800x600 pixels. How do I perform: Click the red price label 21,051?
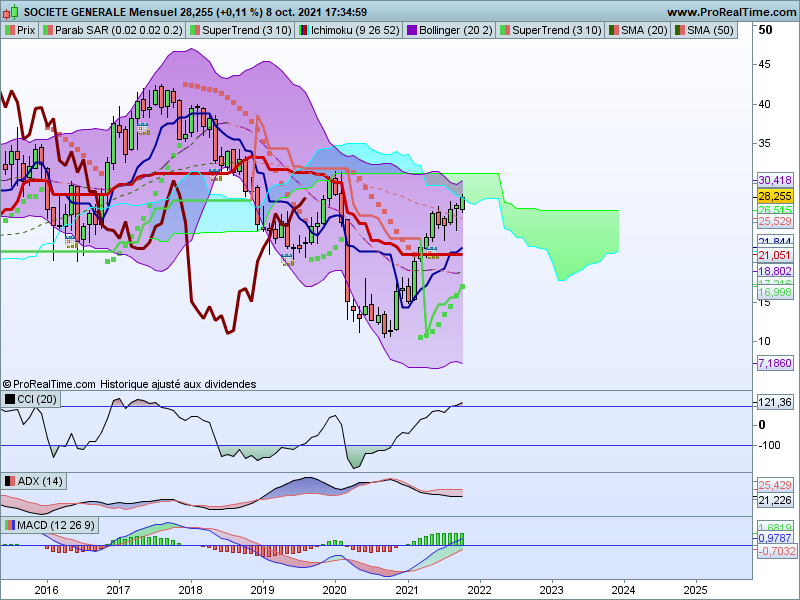(774, 255)
